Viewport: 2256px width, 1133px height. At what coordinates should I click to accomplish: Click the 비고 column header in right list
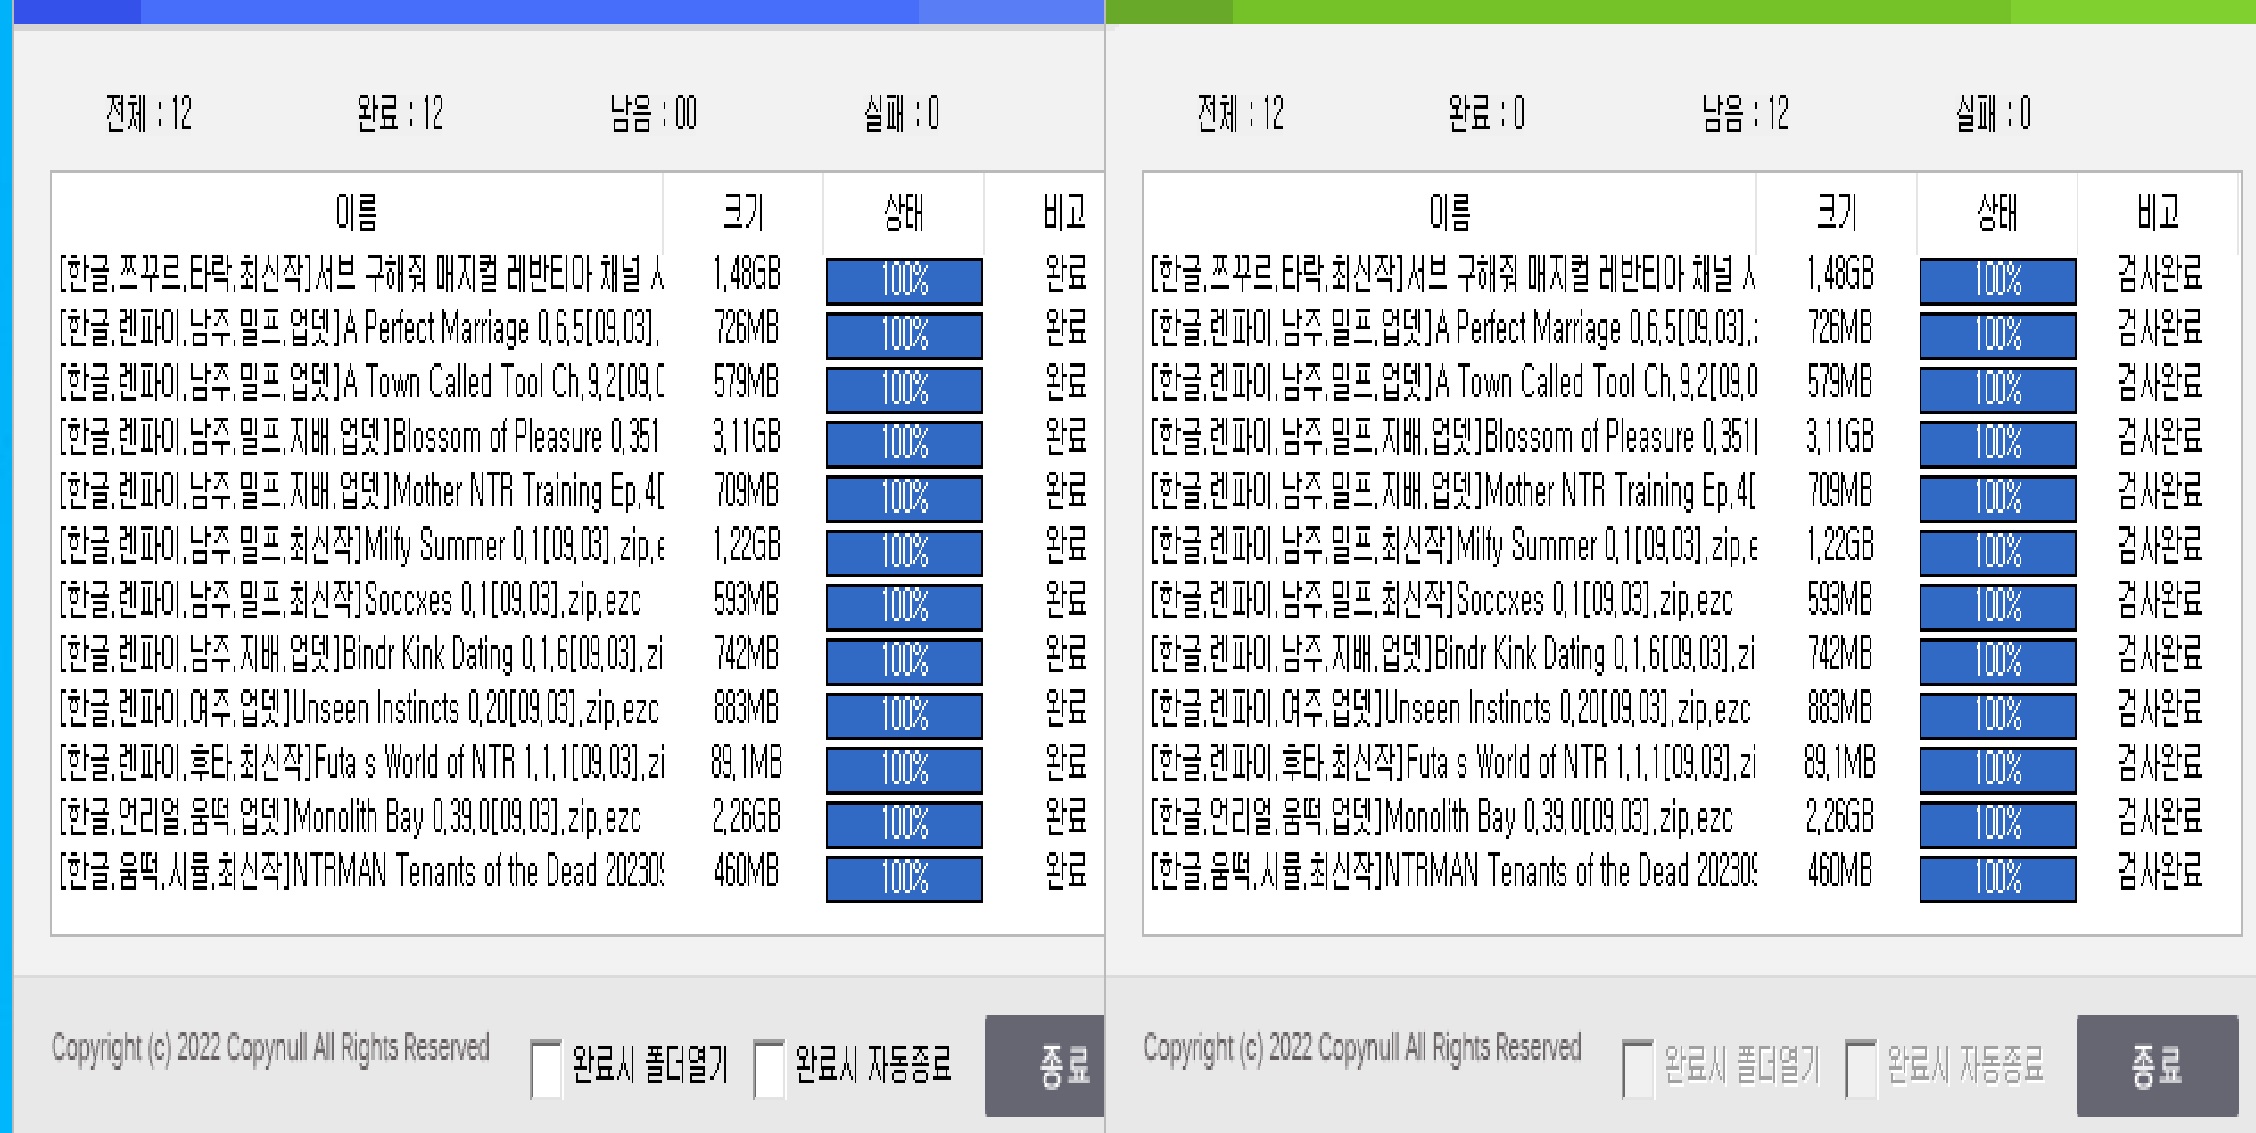2157,212
